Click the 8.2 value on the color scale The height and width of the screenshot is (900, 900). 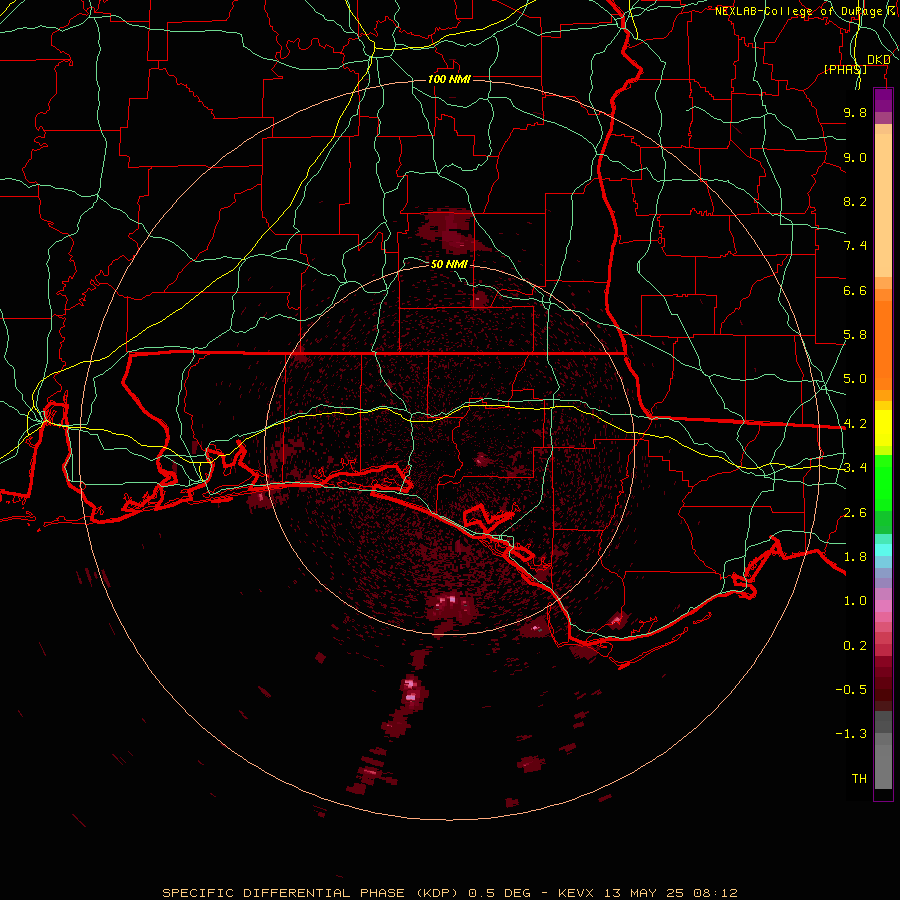[x=855, y=201]
